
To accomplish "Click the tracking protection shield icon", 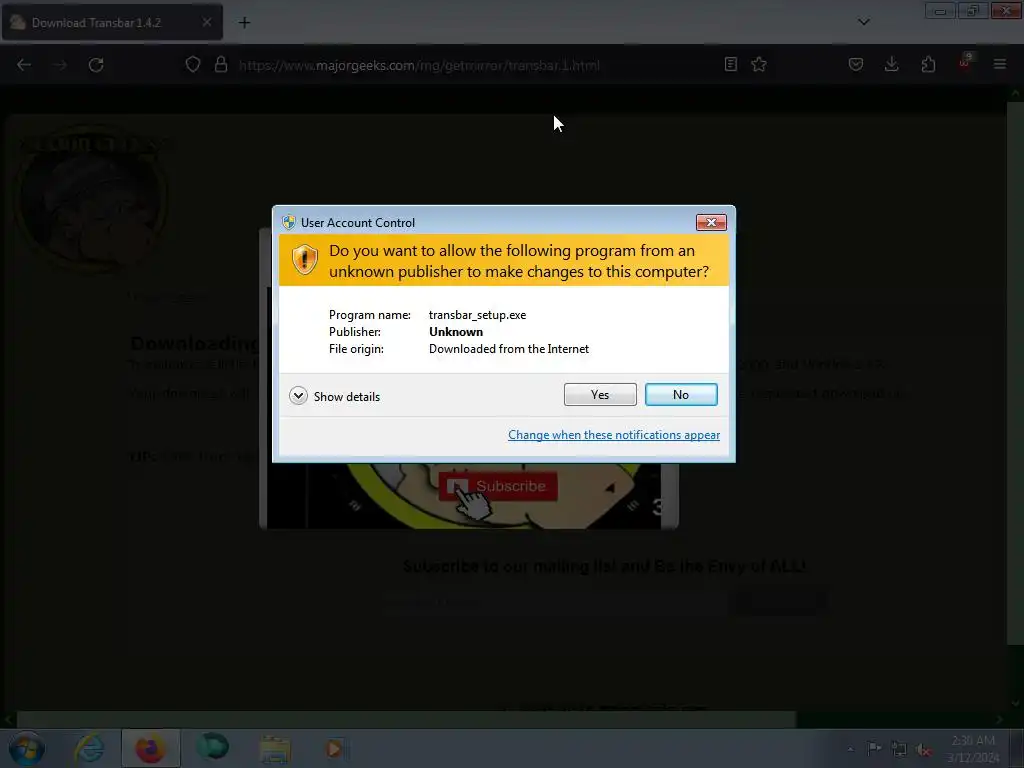I will (x=193, y=65).
